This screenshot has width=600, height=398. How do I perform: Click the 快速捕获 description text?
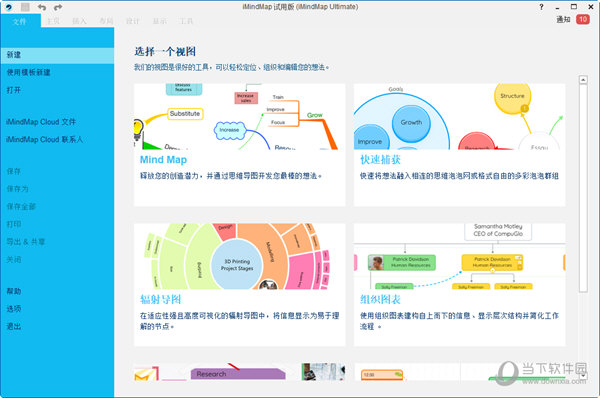click(x=459, y=176)
